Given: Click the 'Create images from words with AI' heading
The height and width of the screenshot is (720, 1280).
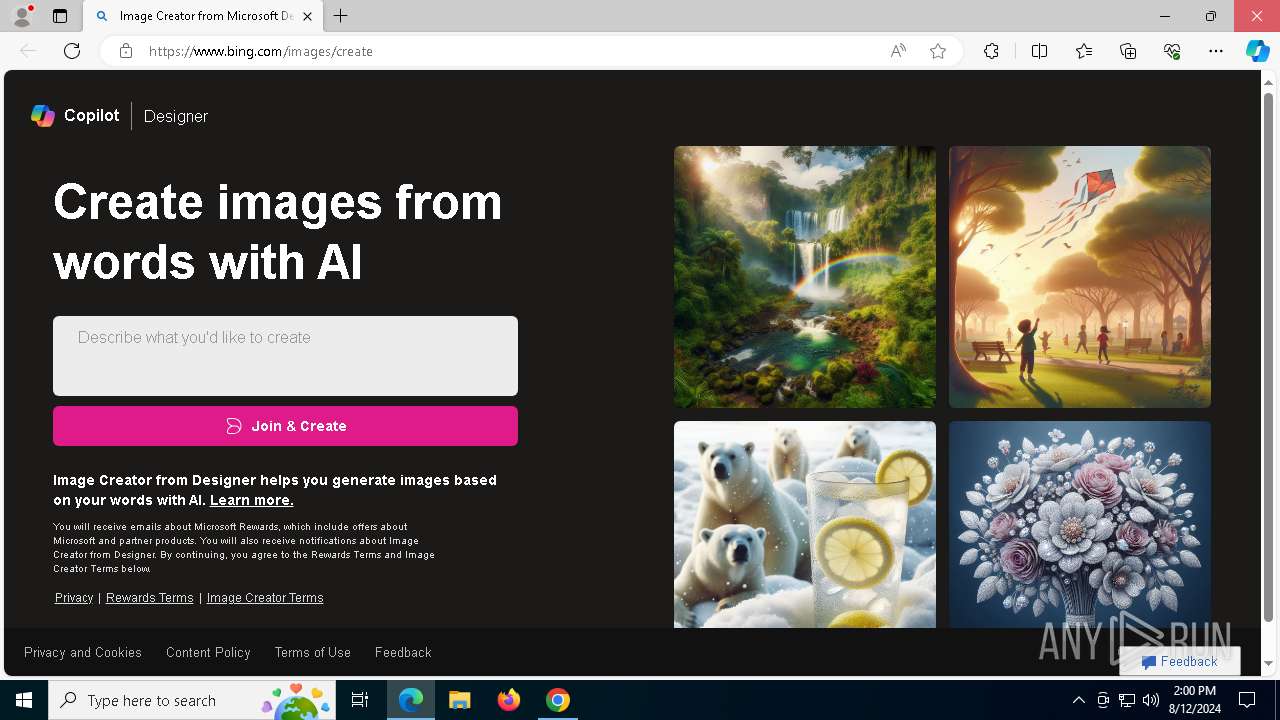Looking at the screenshot, I should [278, 232].
